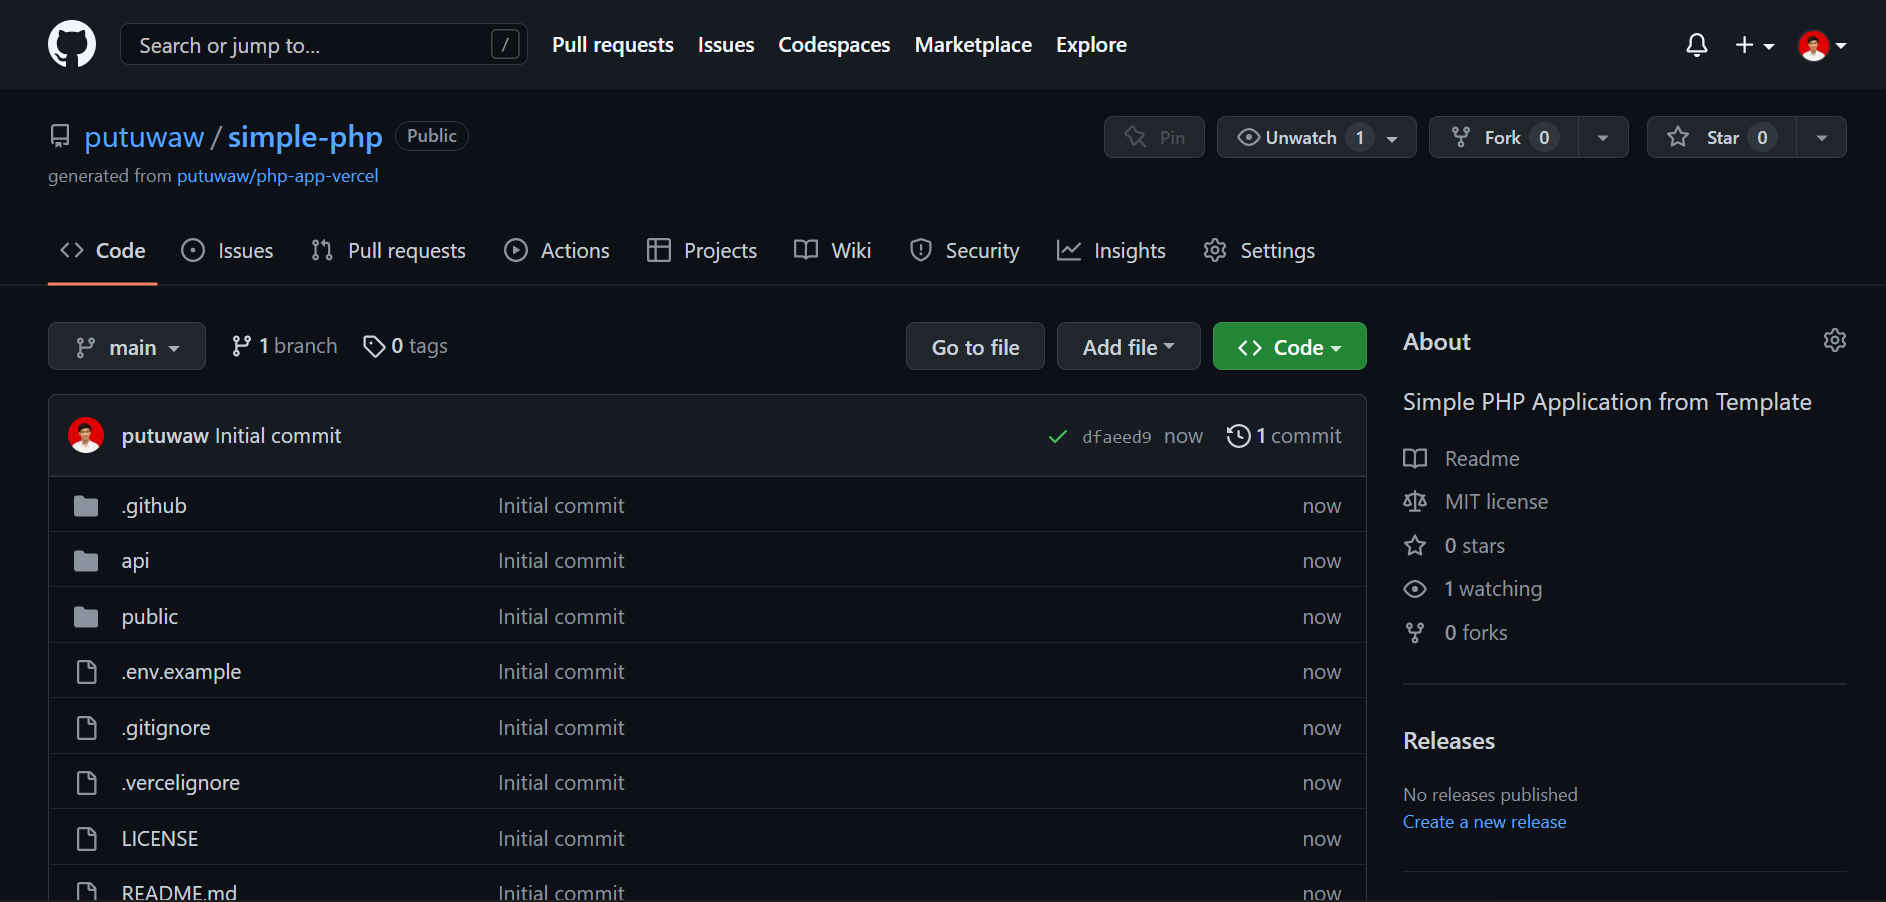
Task: Open Pull requests in top navigation
Action: (x=613, y=45)
